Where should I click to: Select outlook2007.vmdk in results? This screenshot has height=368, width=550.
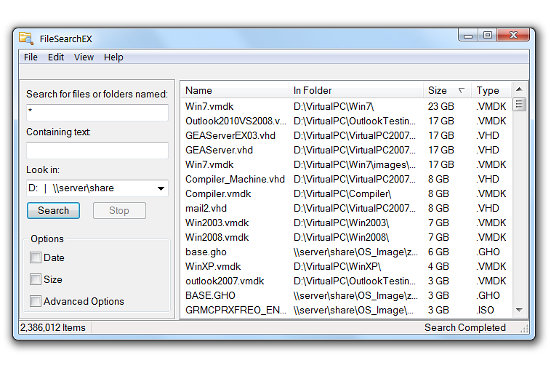click(346, 281)
